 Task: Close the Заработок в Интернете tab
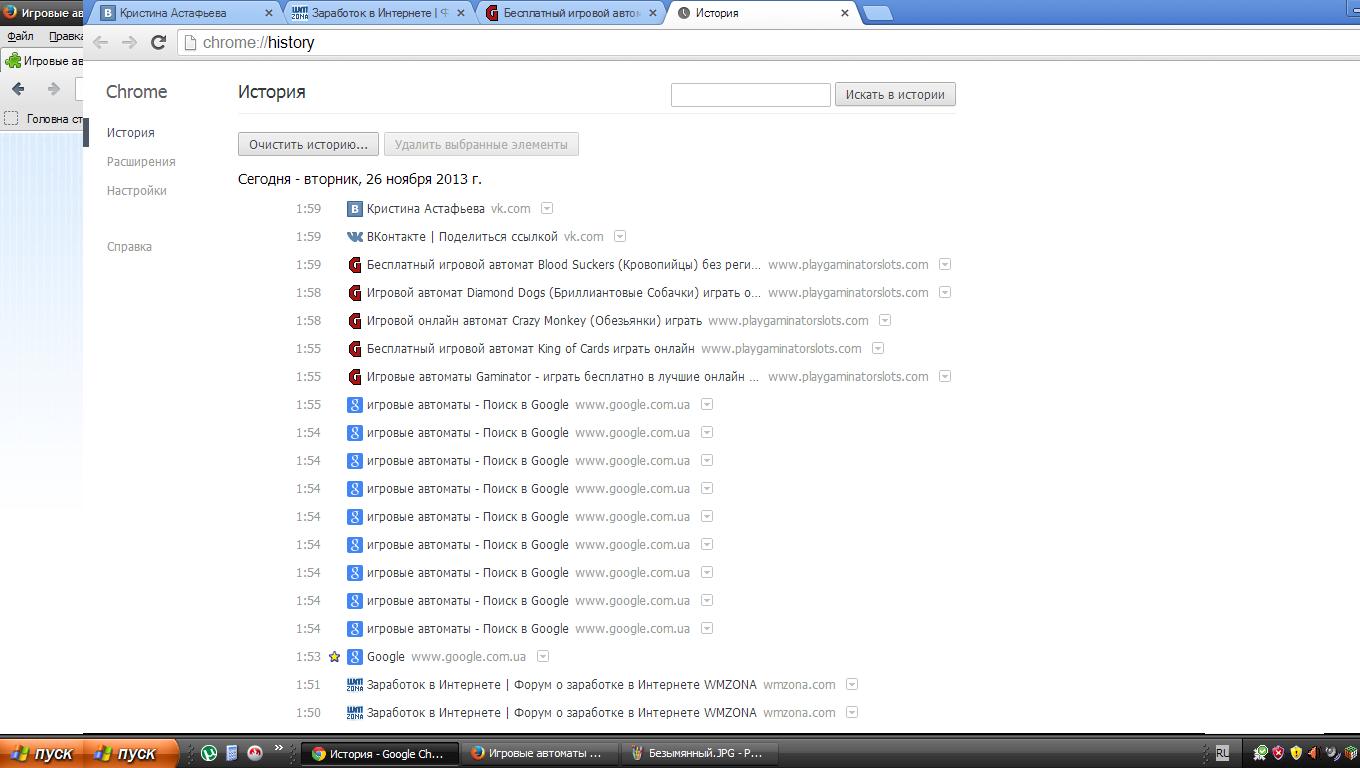[x=460, y=13]
